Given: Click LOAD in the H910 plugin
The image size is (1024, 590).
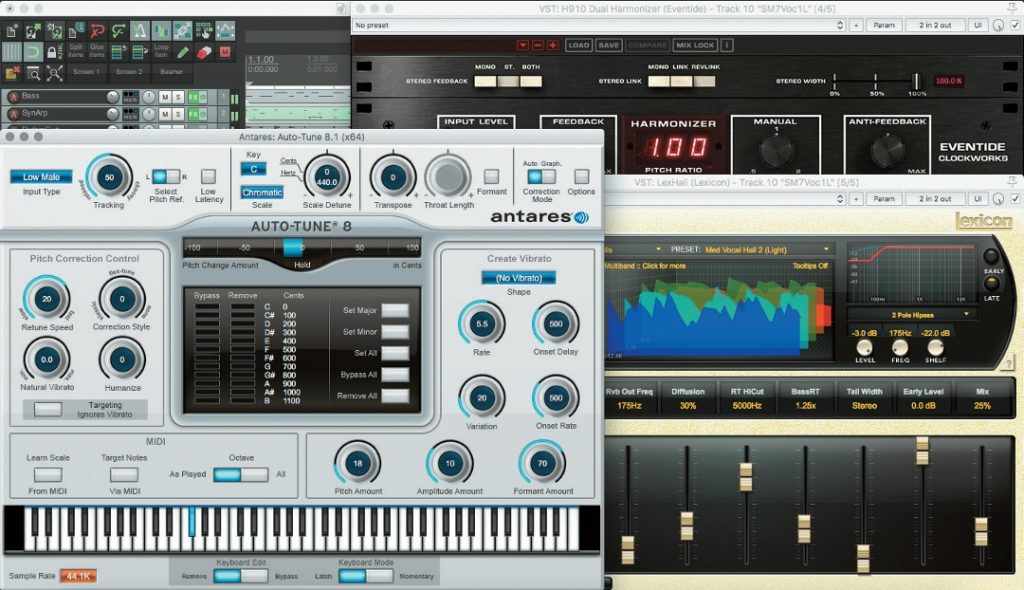Looking at the screenshot, I should point(579,45).
